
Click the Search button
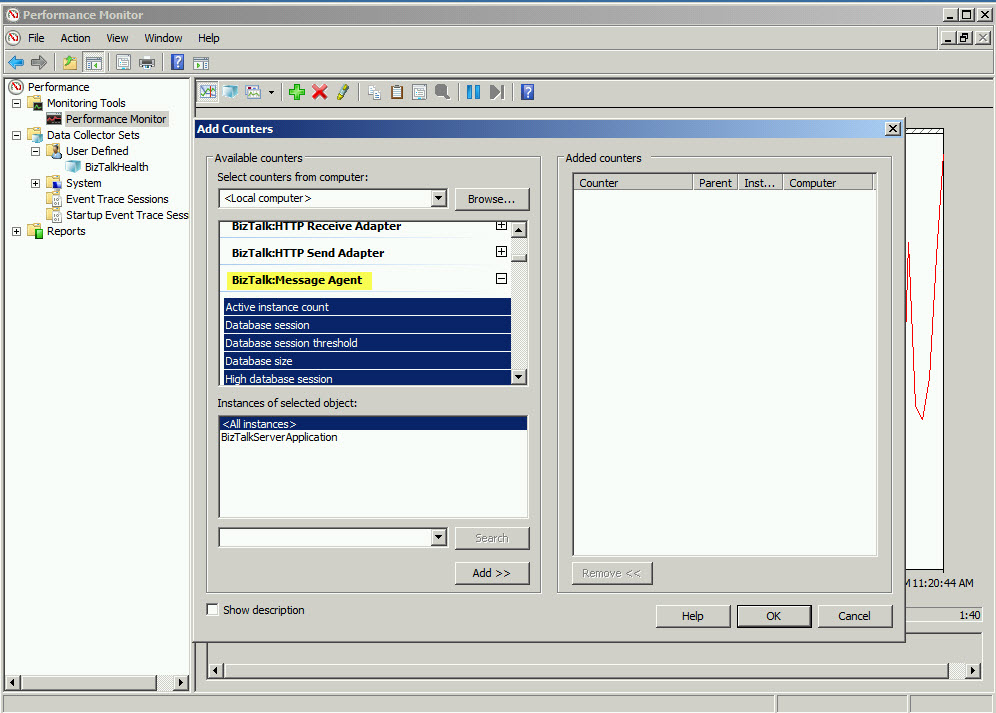tap(492, 538)
